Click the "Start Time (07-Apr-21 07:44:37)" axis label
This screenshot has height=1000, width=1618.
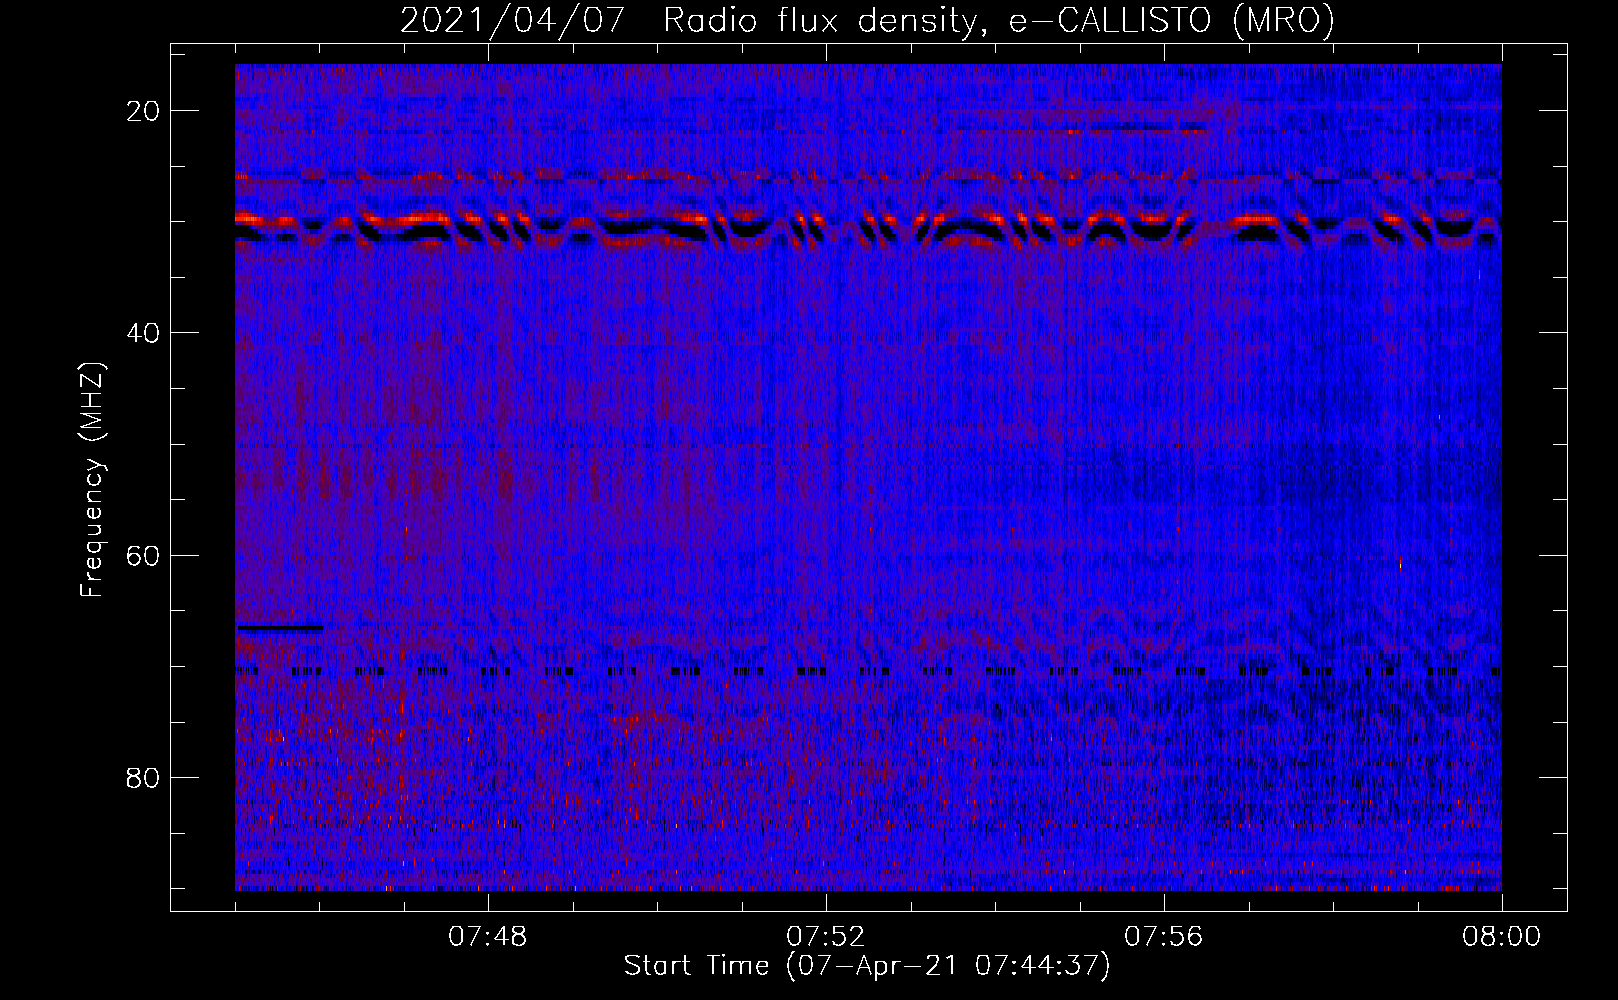867,966
